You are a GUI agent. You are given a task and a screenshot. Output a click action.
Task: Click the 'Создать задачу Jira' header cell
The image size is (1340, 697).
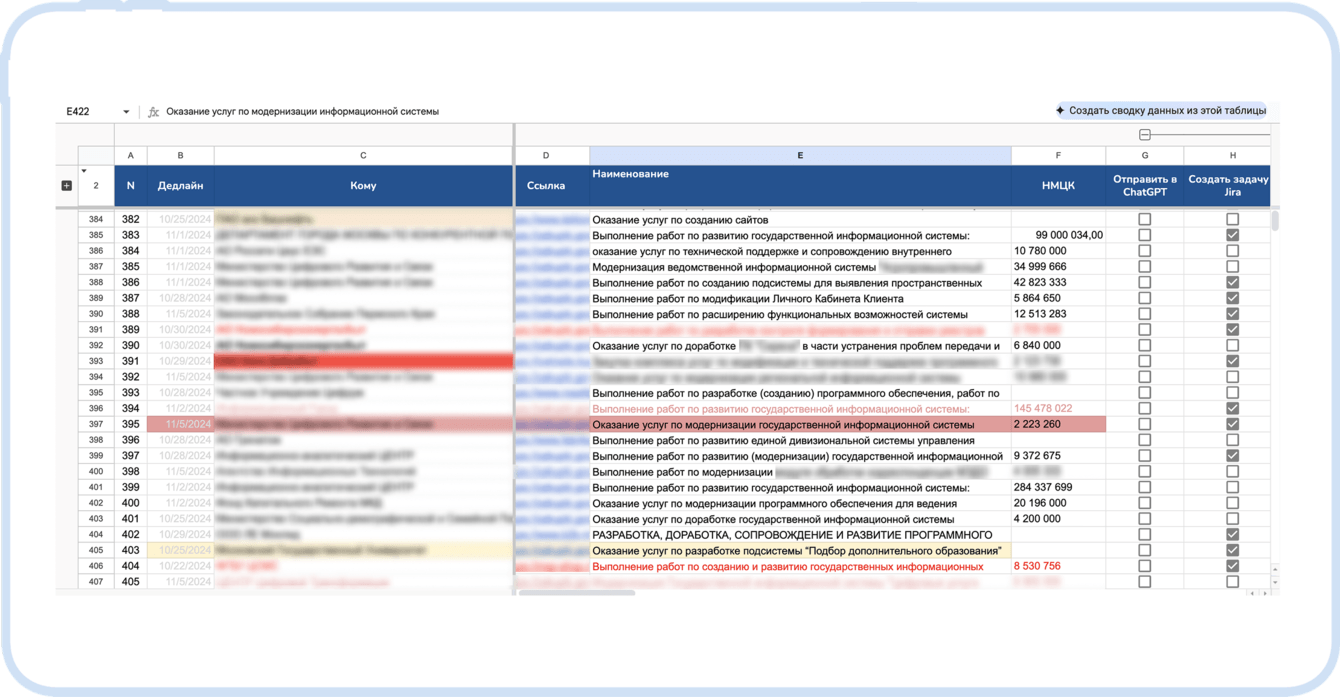click(1228, 186)
